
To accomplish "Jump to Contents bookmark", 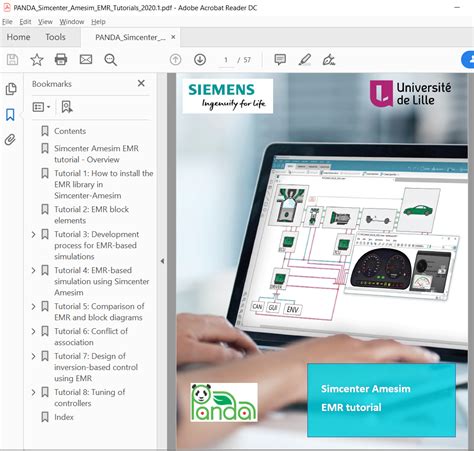I will click(x=70, y=131).
